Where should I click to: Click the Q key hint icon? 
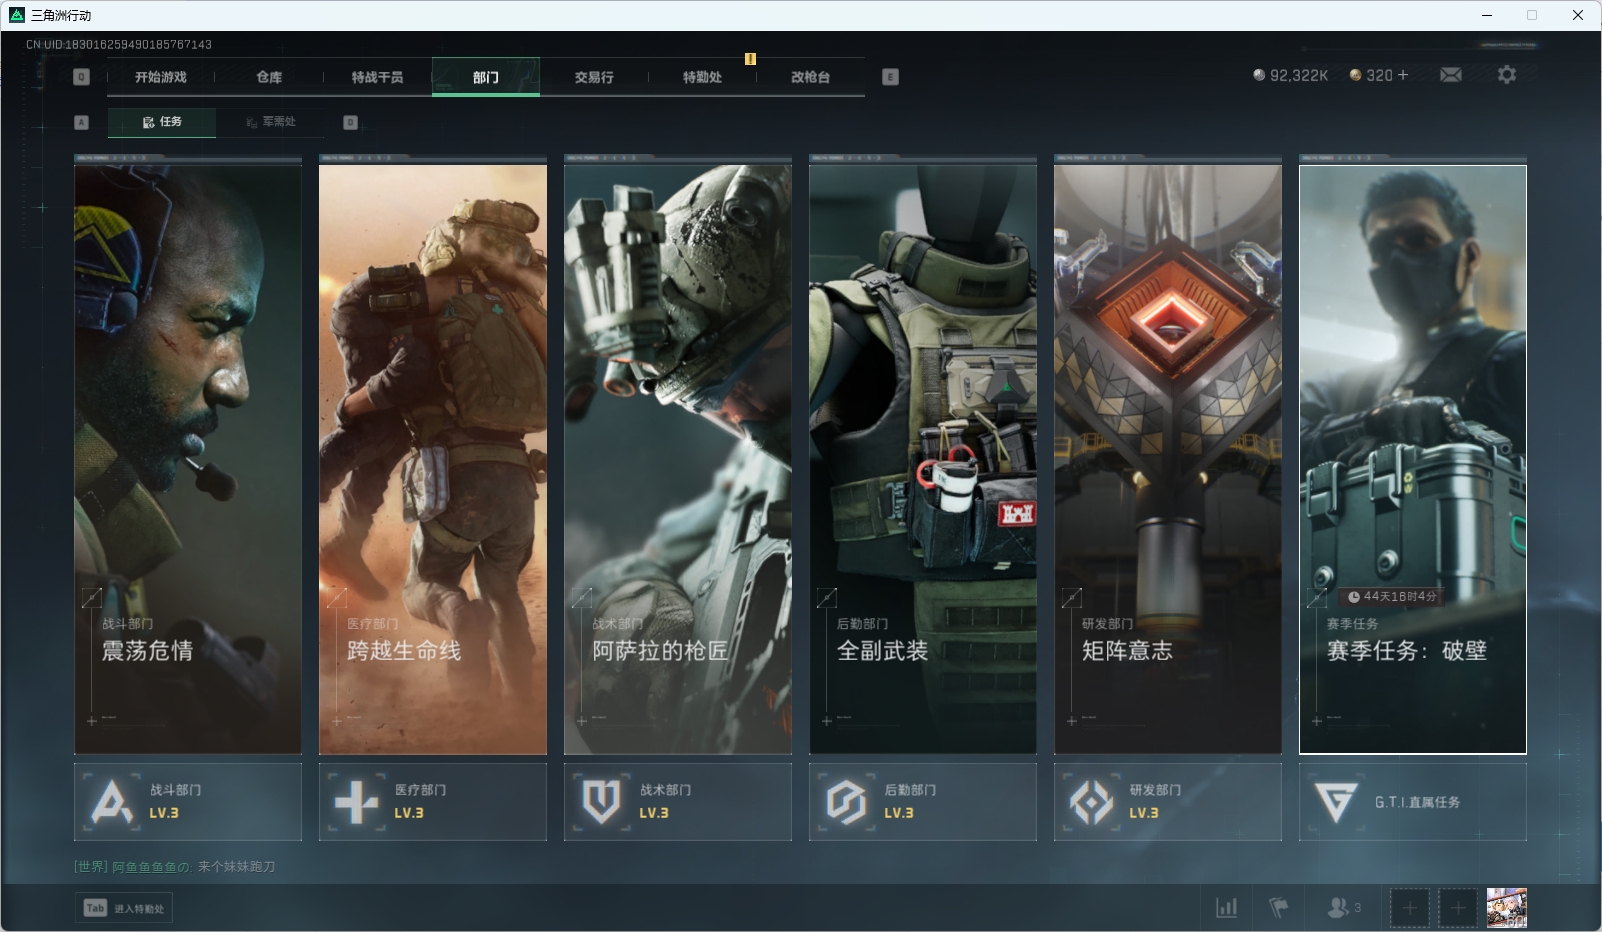click(x=82, y=77)
